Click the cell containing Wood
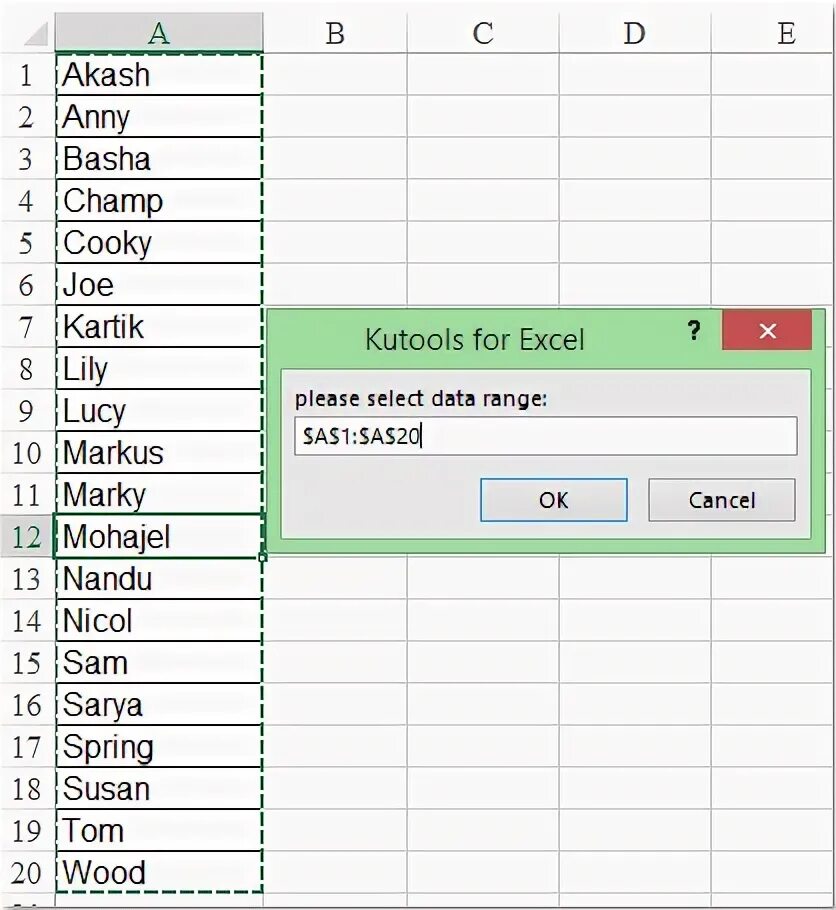Viewport: 836px width, 910px height. coord(159,872)
